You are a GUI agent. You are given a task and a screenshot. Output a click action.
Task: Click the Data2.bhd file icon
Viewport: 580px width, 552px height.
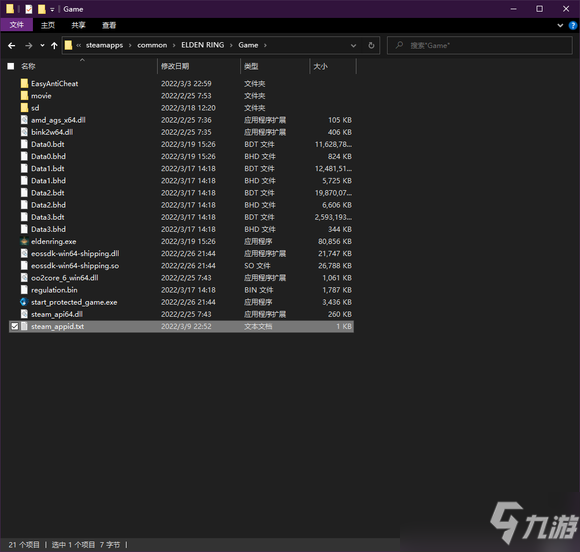click(24, 205)
